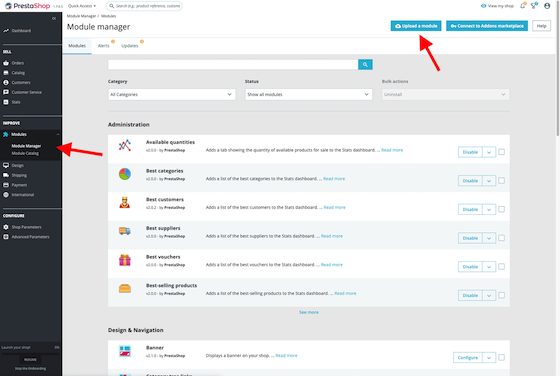Click the Help button
560x376 pixels.
click(x=541, y=26)
